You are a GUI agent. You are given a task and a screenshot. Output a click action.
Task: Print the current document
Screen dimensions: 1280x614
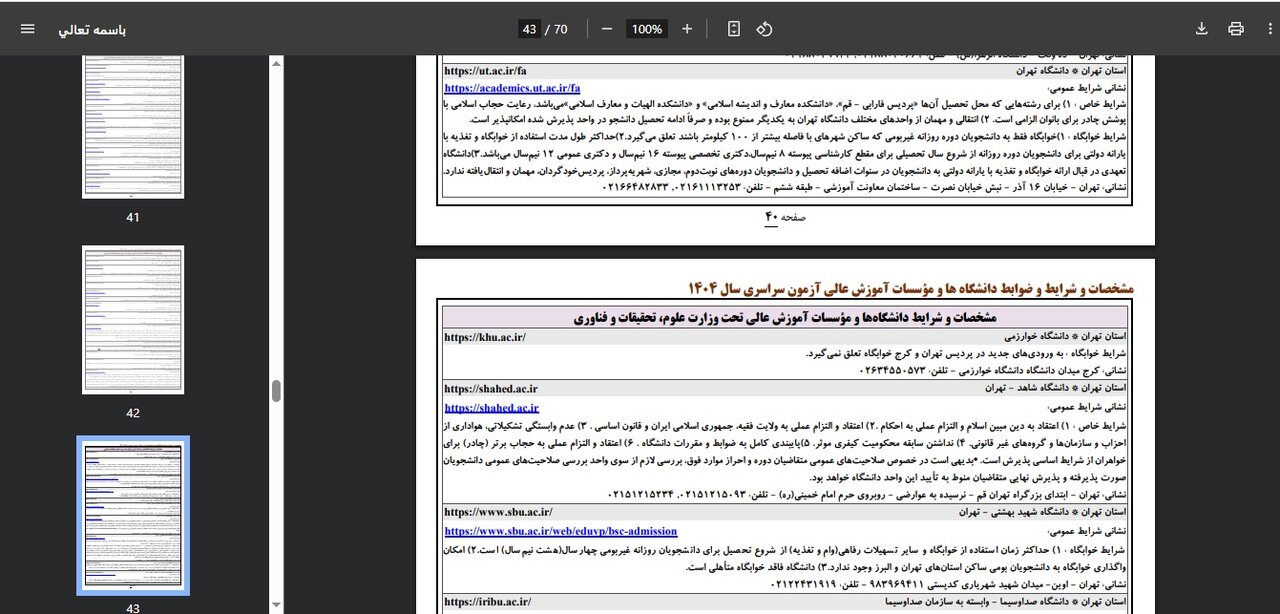click(1236, 28)
